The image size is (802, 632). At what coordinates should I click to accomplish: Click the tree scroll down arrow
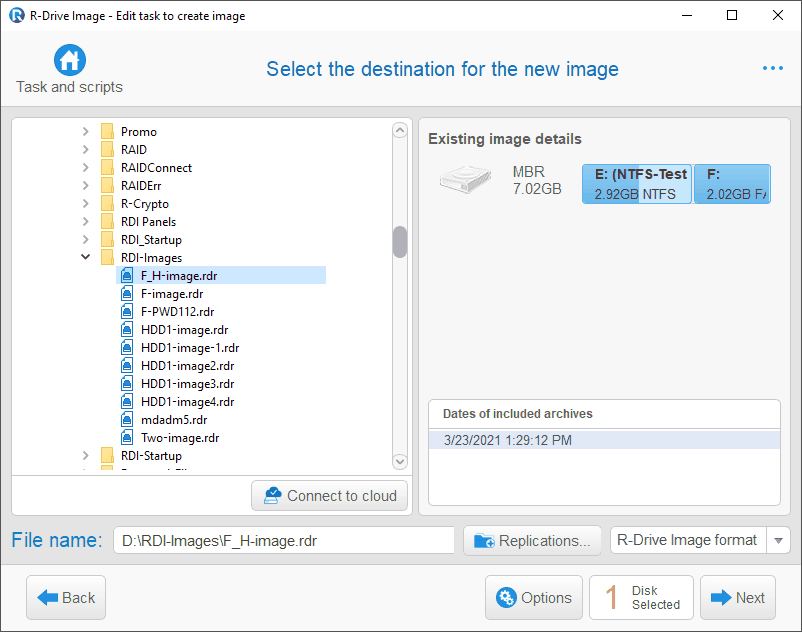400,461
